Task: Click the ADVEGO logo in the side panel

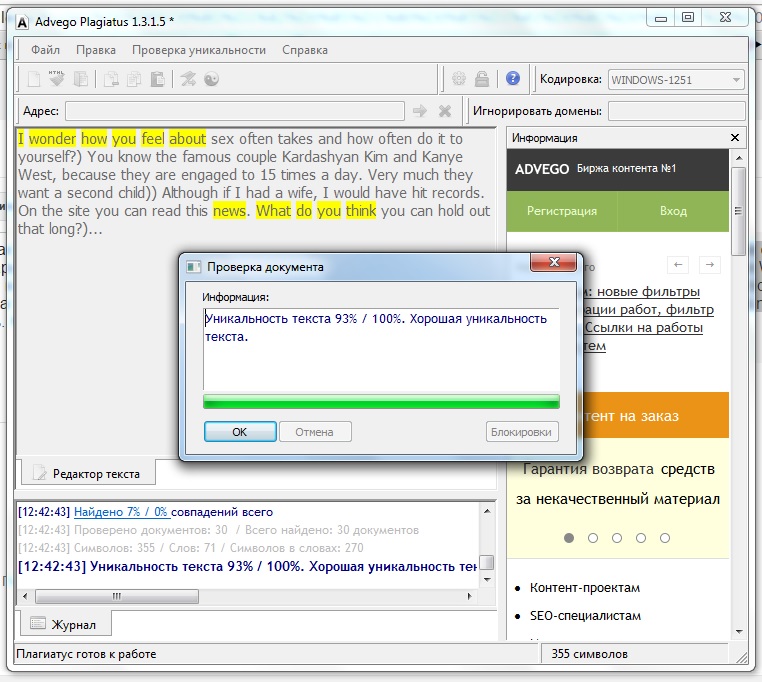Action: pos(542,169)
